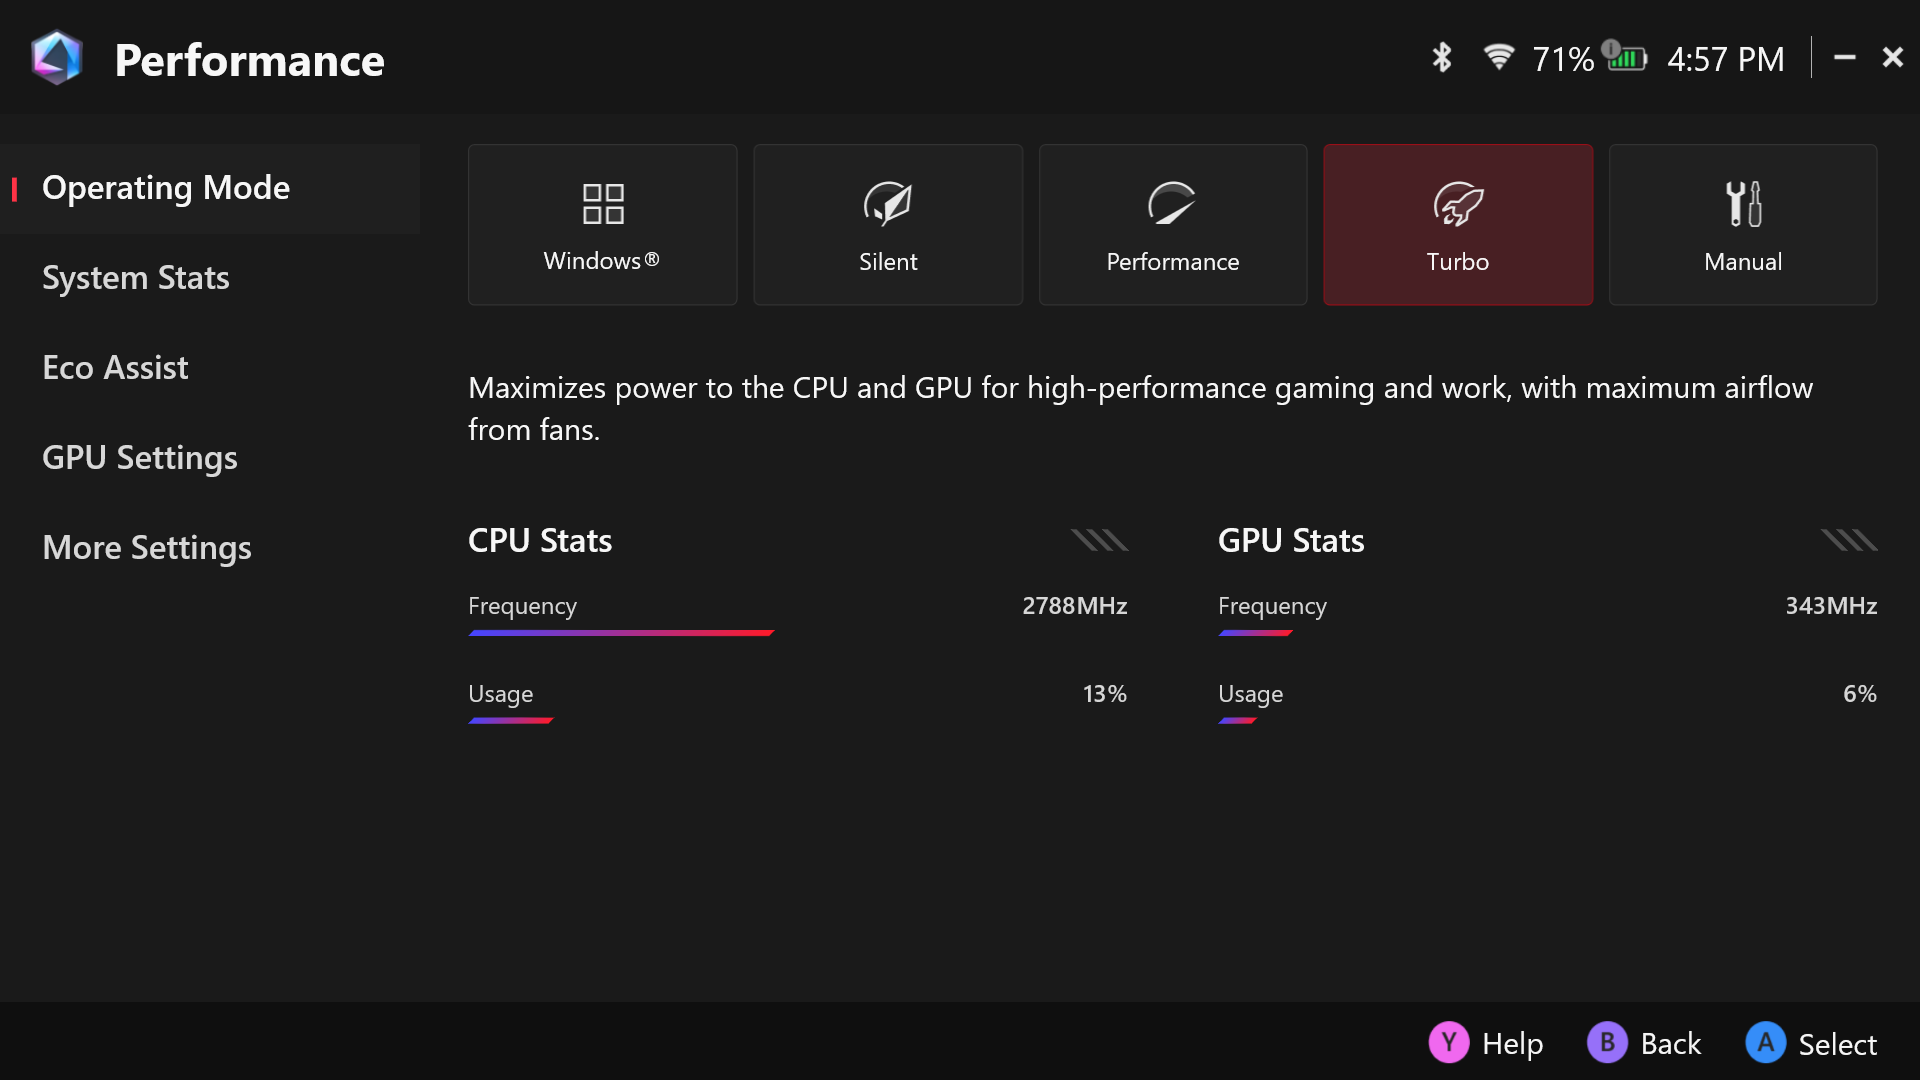Click the Armoury Crate logo icon
Image resolution: width=1920 pixels, height=1080 pixels.
click(56, 58)
